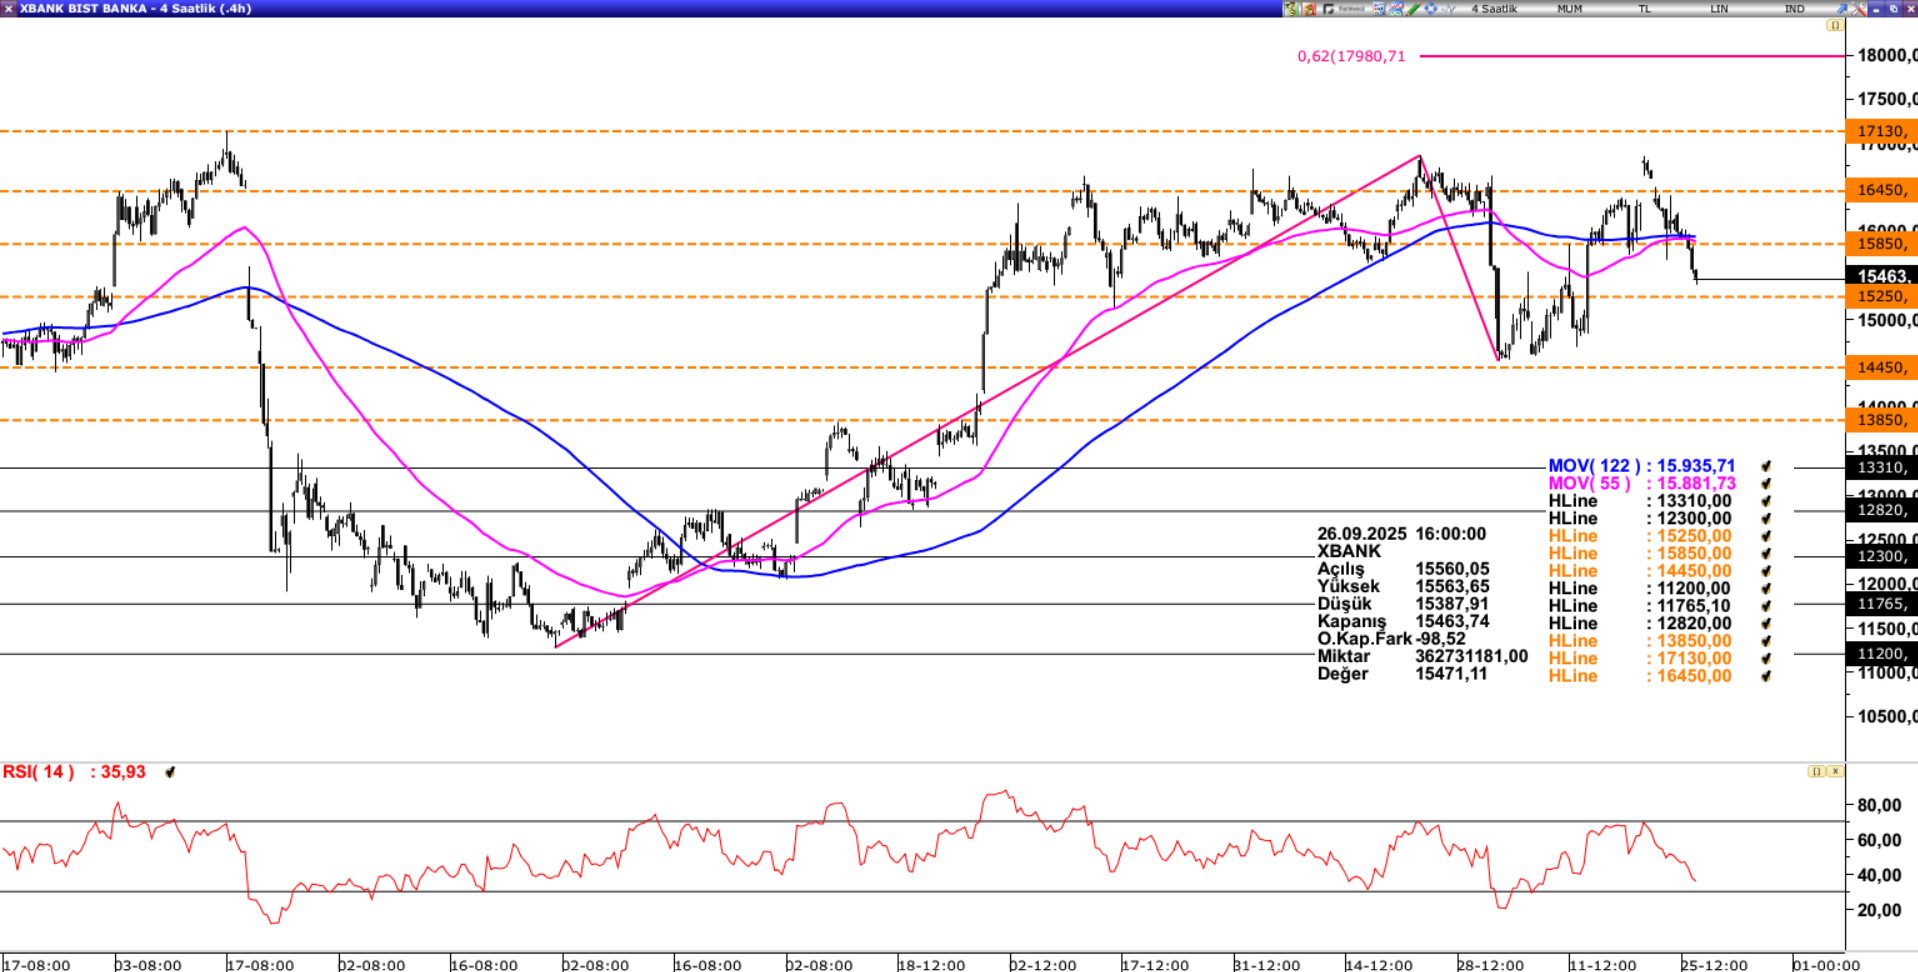Toggle the RSI(14) indicator checkmark
The height and width of the screenshot is (972, 1918).
click(170, 772)
